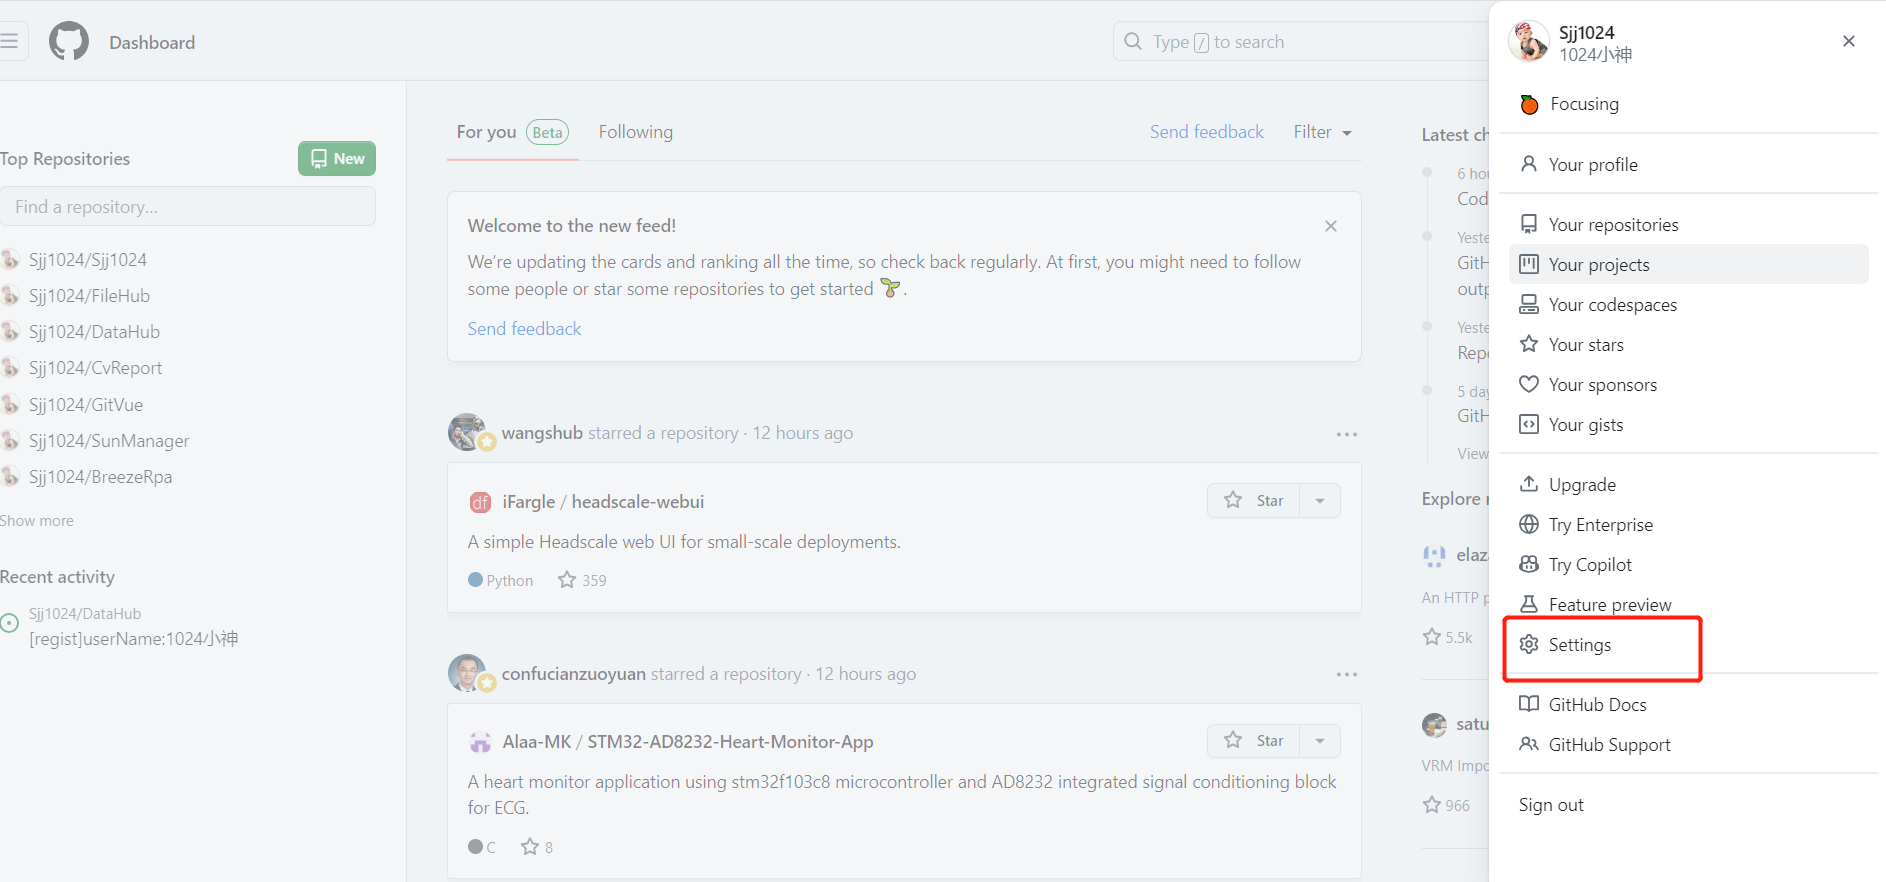Switch to the Following tab
The width and height of the screenshot is (1886, 882).
636,132
